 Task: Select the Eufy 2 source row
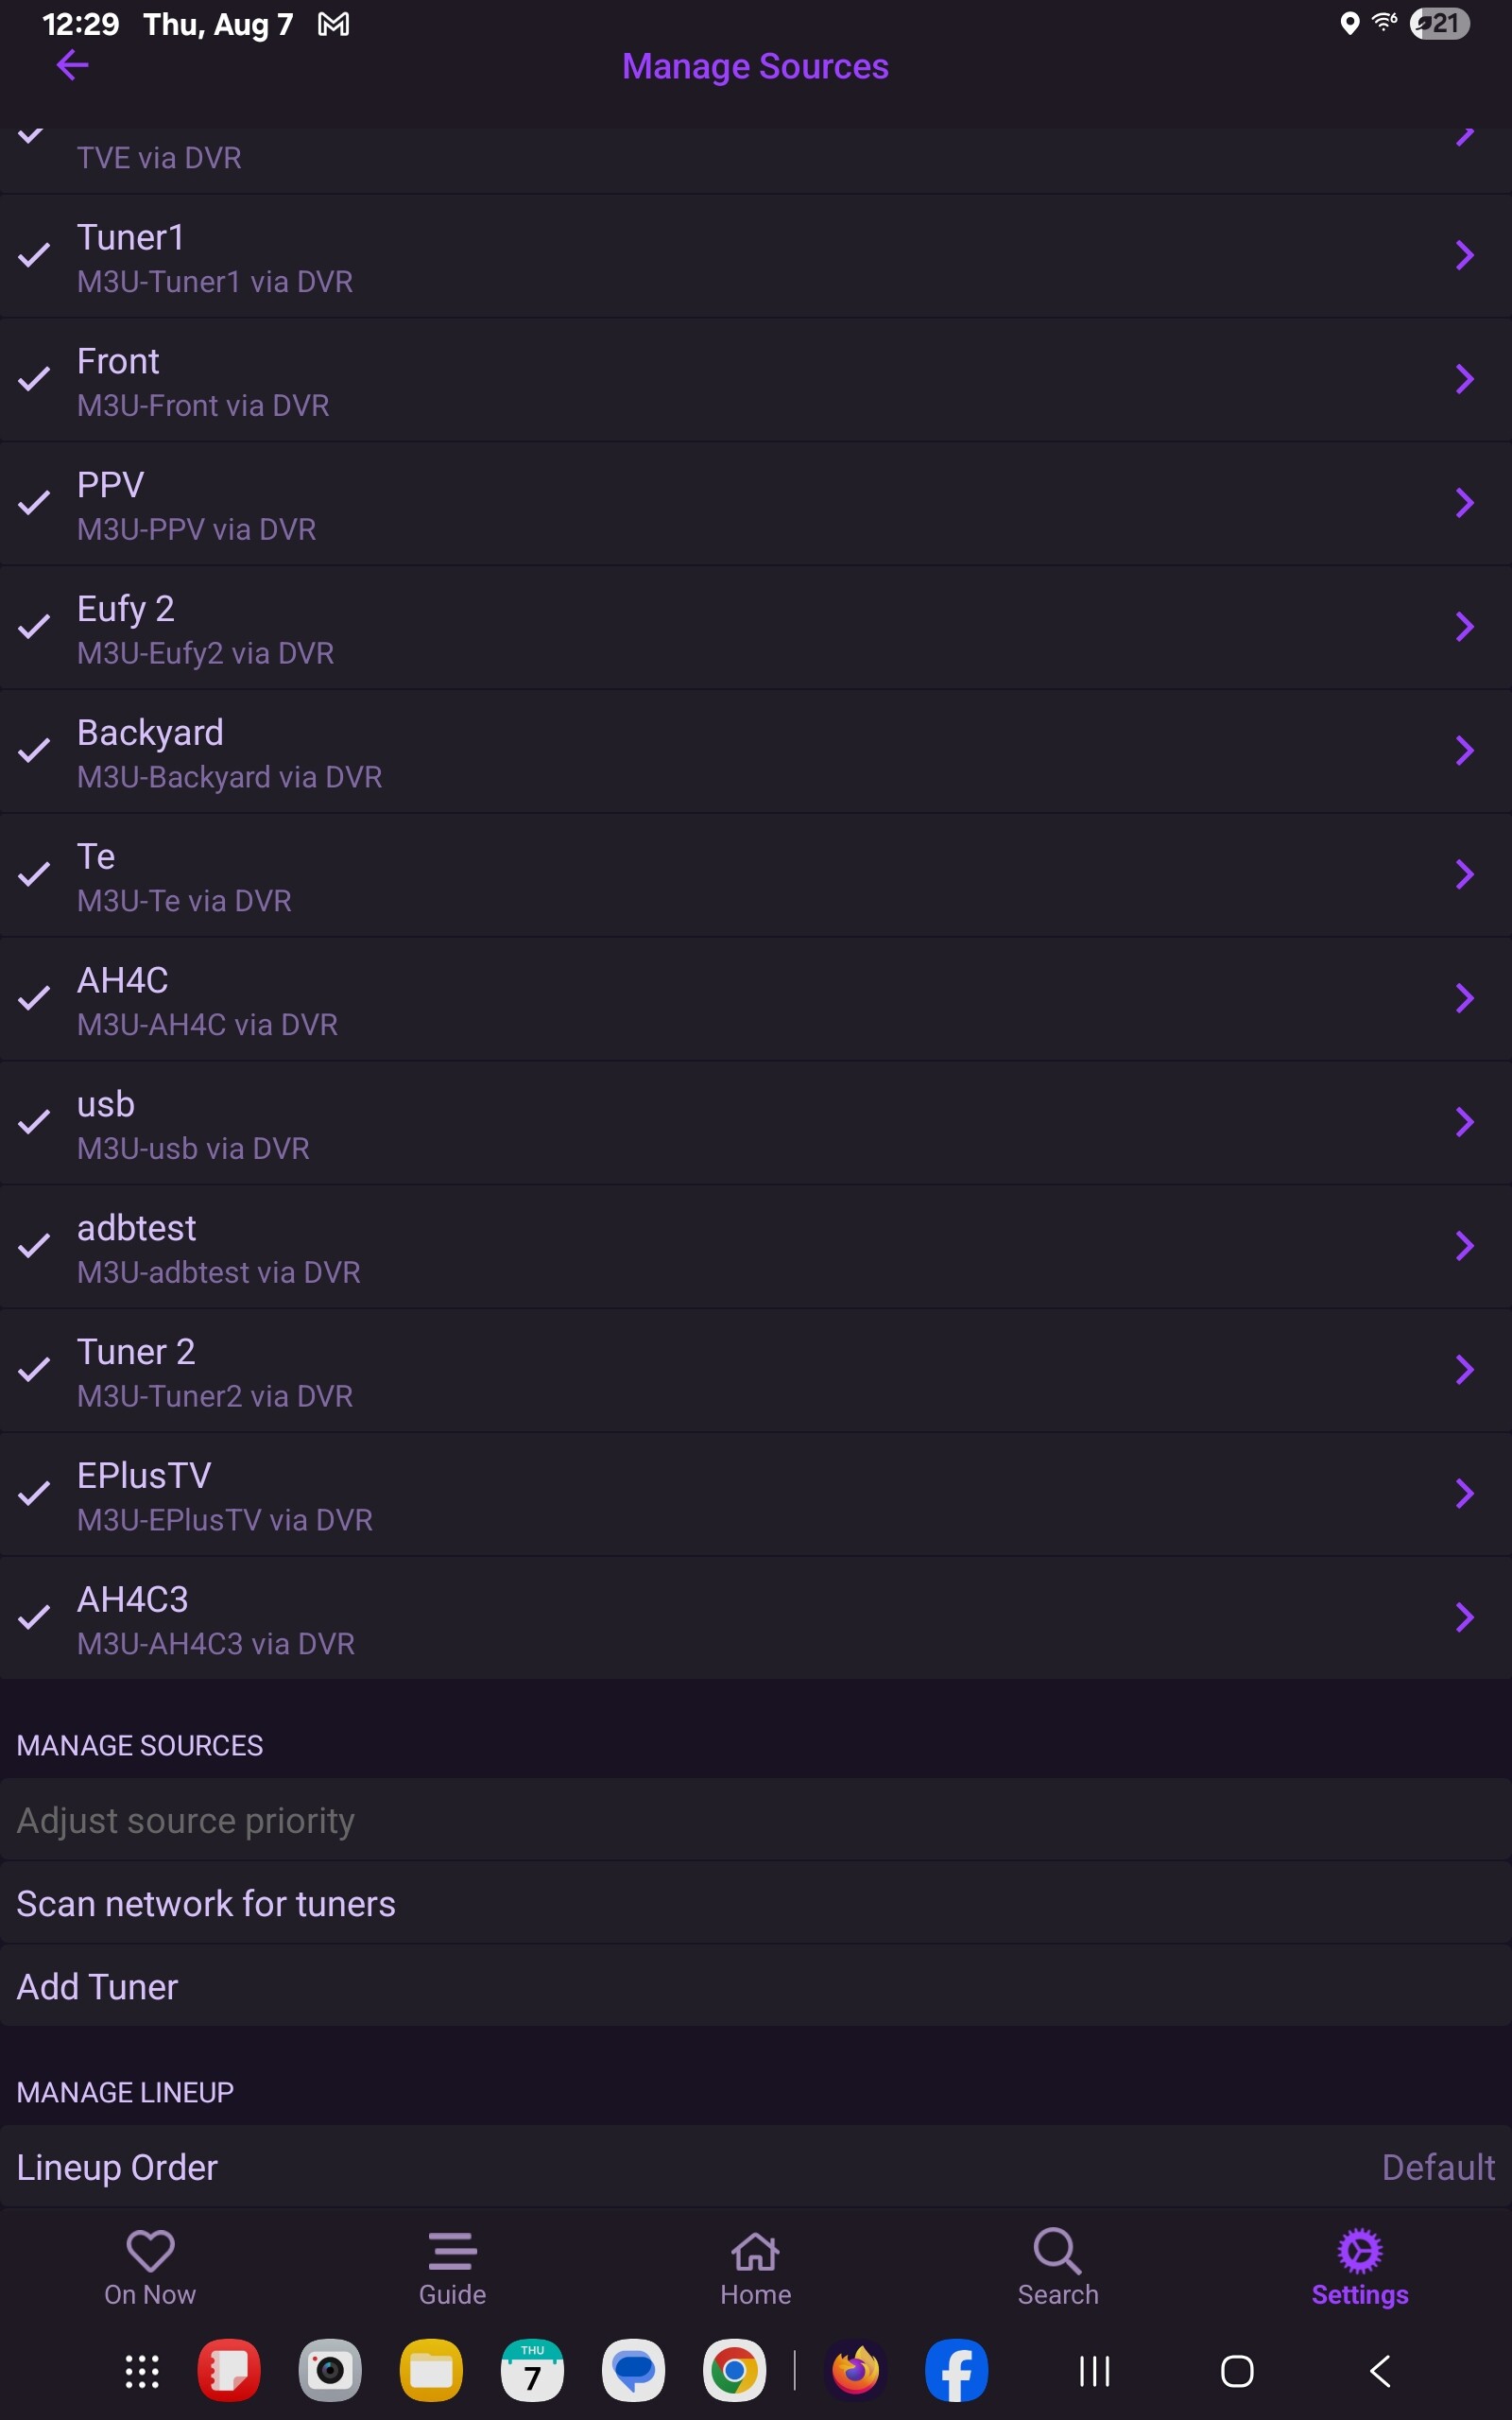[x=700, y=628]
